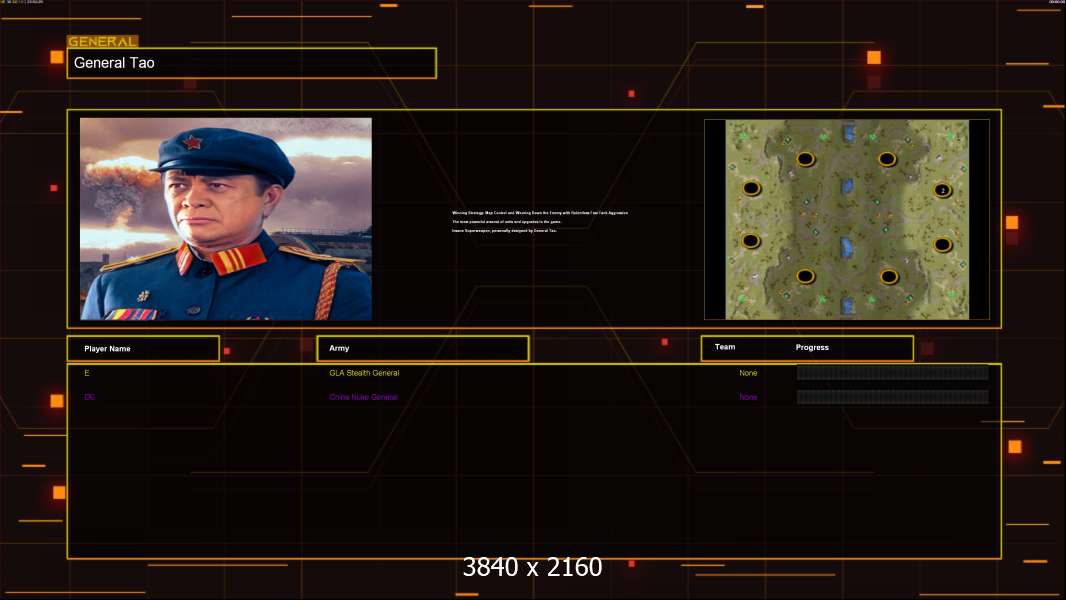Select start position marker numbered 2 on map
This screenshot has height=600, width=1066.
[942, 190]
